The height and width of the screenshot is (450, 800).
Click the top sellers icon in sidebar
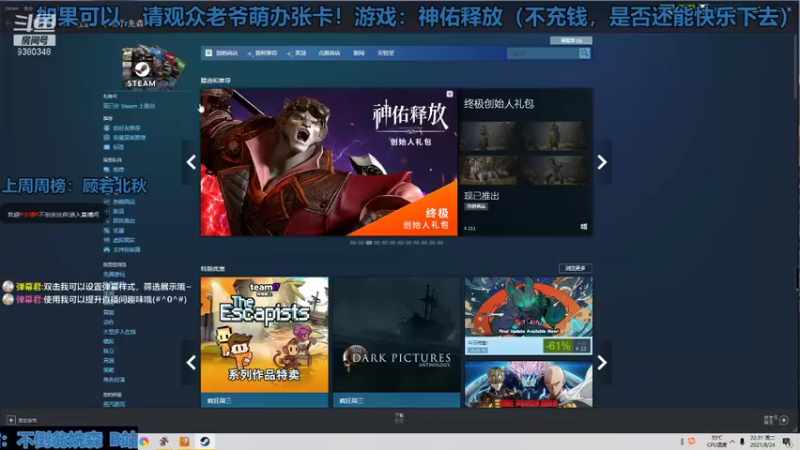pos(106,202)
